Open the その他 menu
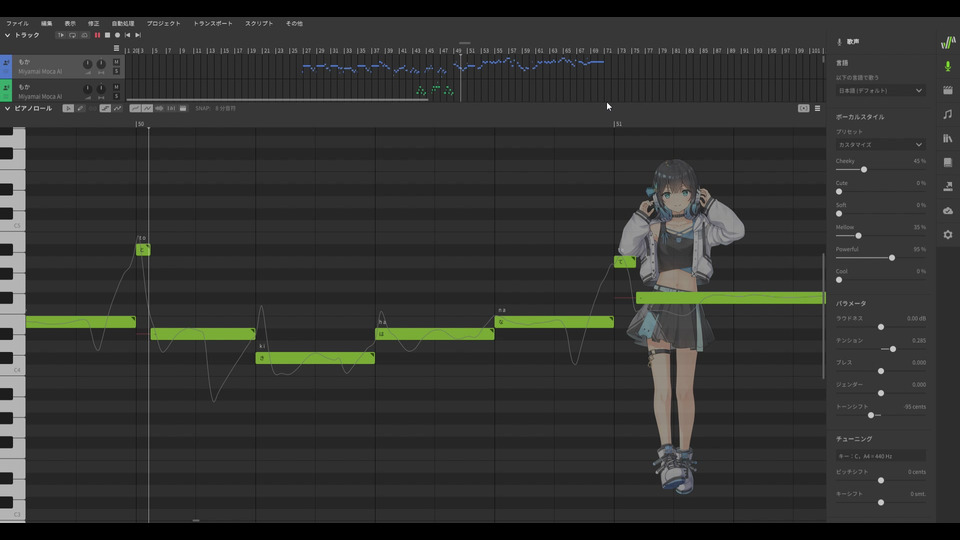The width and height of the screenshot is (960, 540). [294, 23]
